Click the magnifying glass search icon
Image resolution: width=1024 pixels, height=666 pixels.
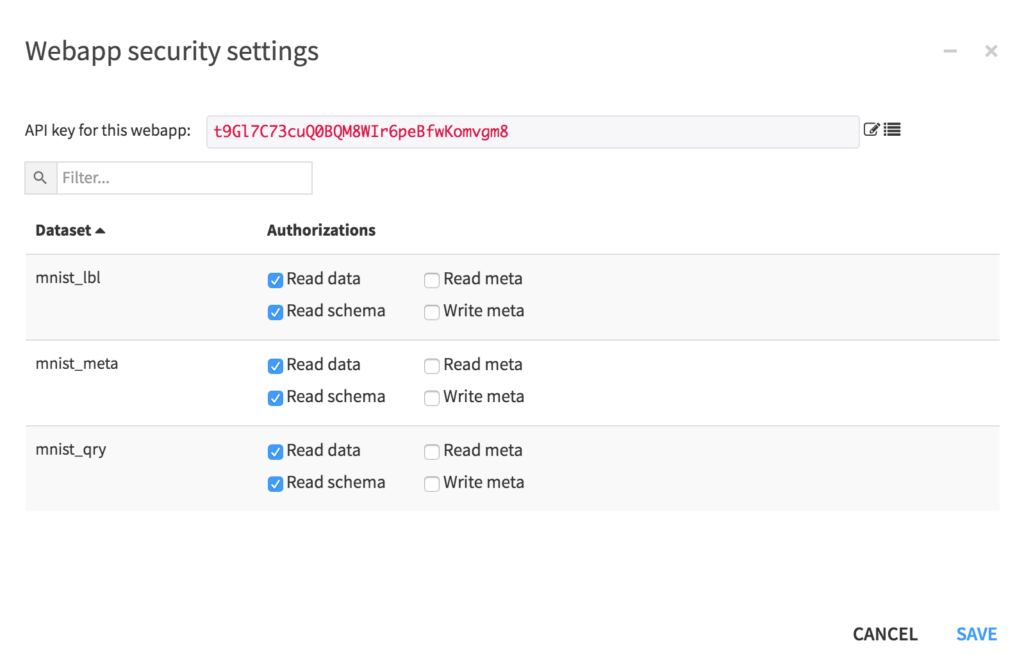[x=39, y=177]
